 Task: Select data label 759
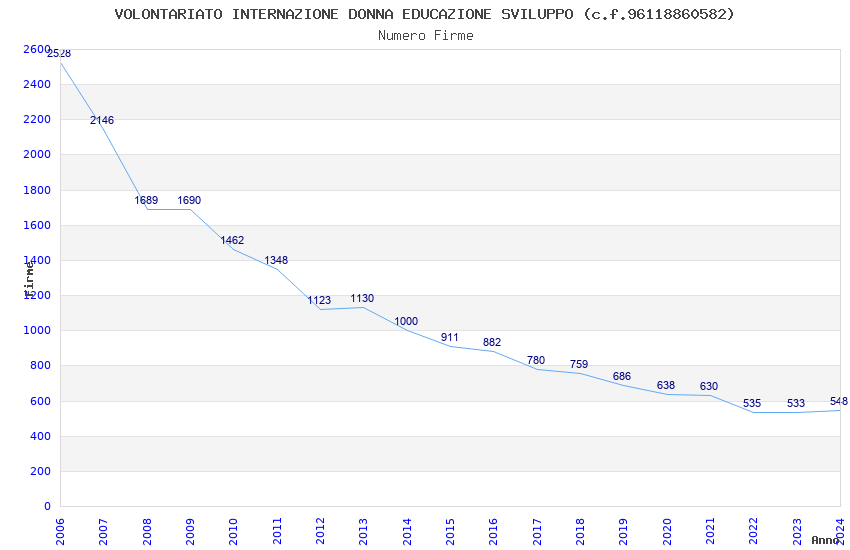(x=579, y=364)
